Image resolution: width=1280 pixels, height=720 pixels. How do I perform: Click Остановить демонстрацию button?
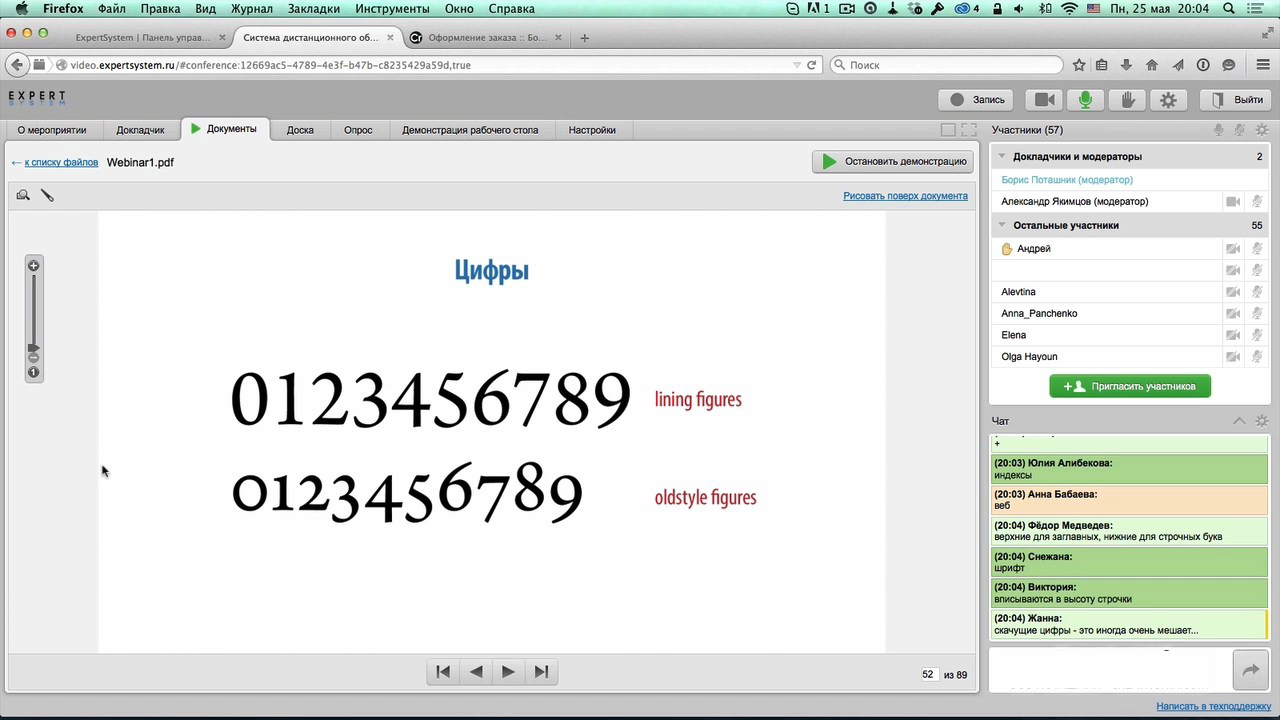pyautogui.click(x=892, y=161)
